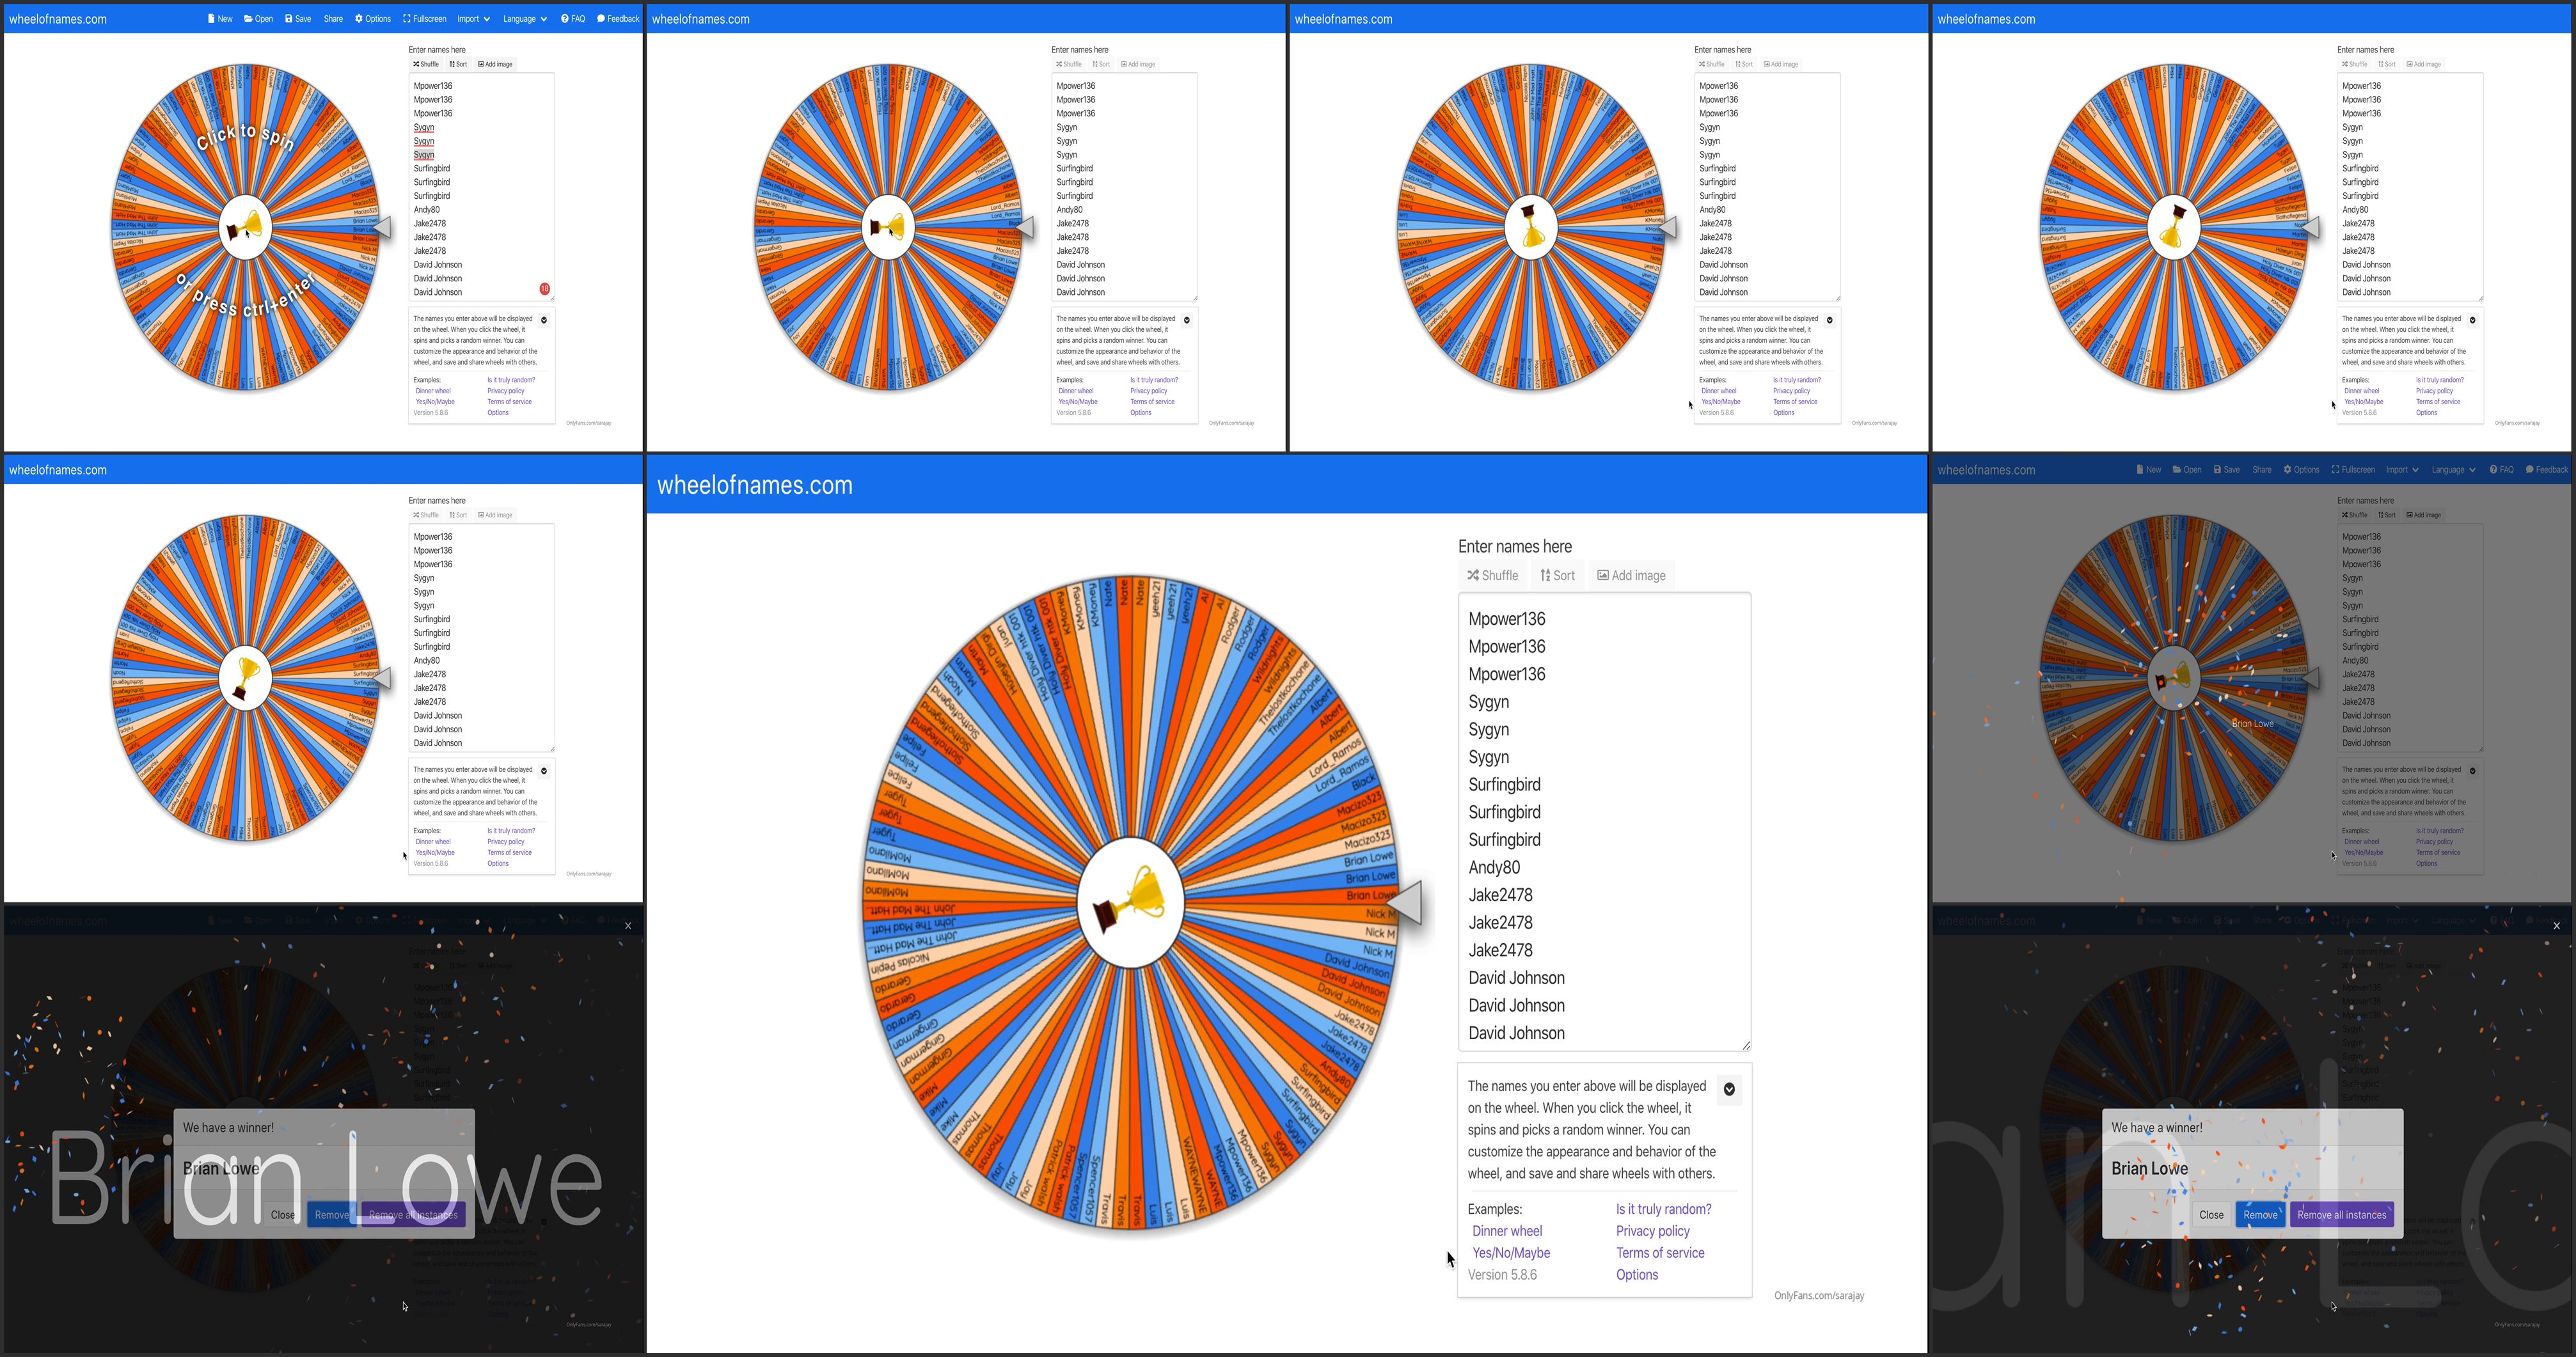
Task: Click the enlarged Shuffle button in the biggest panel
Action: click(x=1492, y=576)
